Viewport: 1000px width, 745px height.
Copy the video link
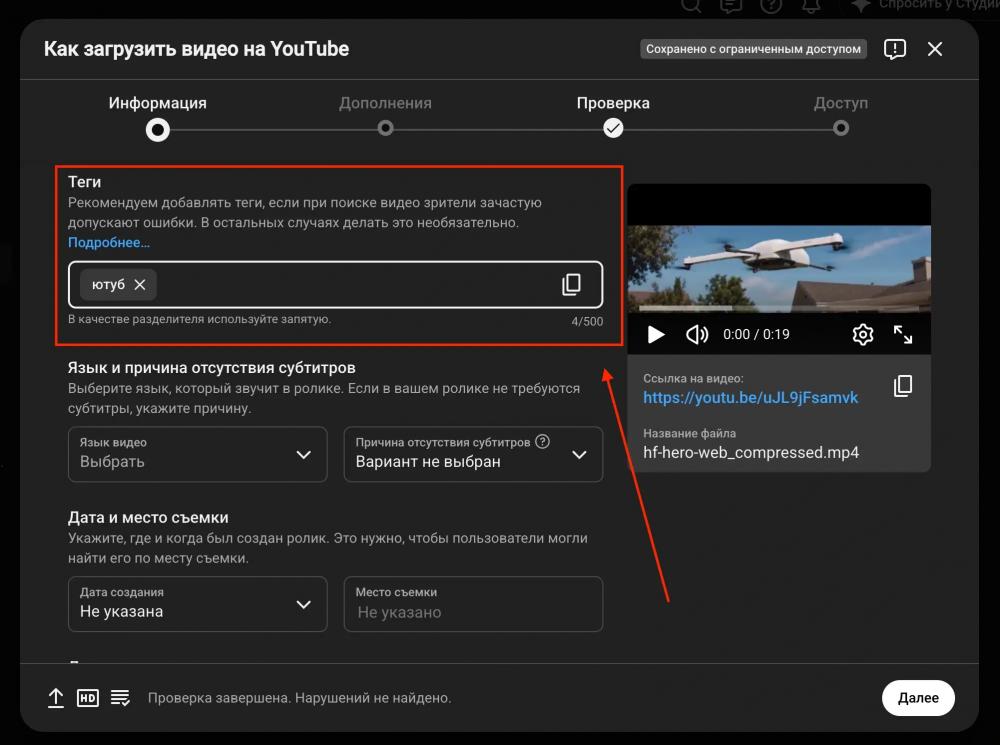[902, 385]
